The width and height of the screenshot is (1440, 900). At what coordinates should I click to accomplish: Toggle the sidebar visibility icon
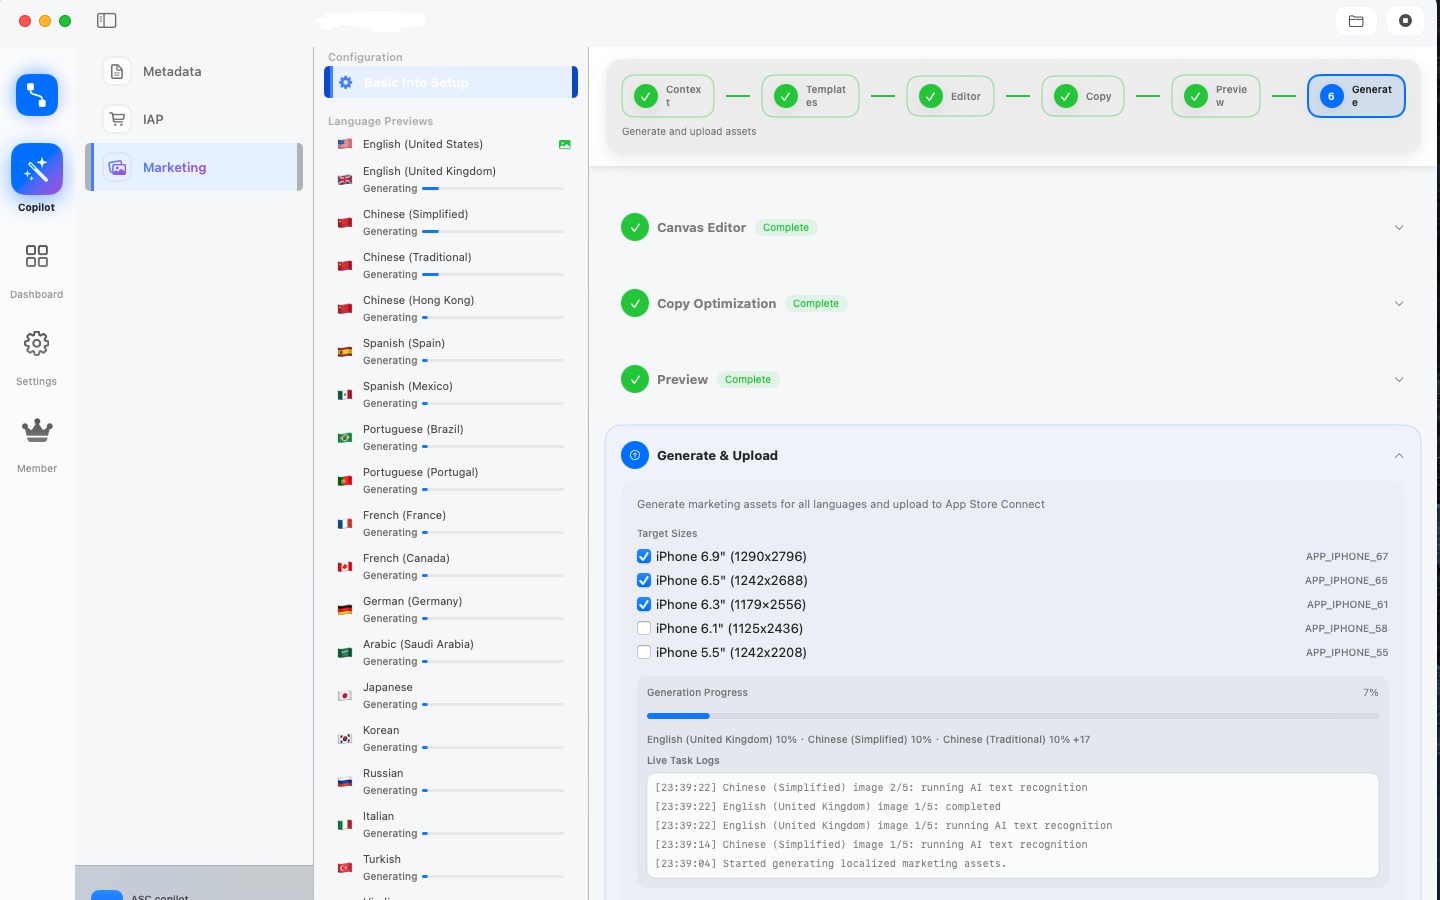pyautogui.click(x=106, y=20)
